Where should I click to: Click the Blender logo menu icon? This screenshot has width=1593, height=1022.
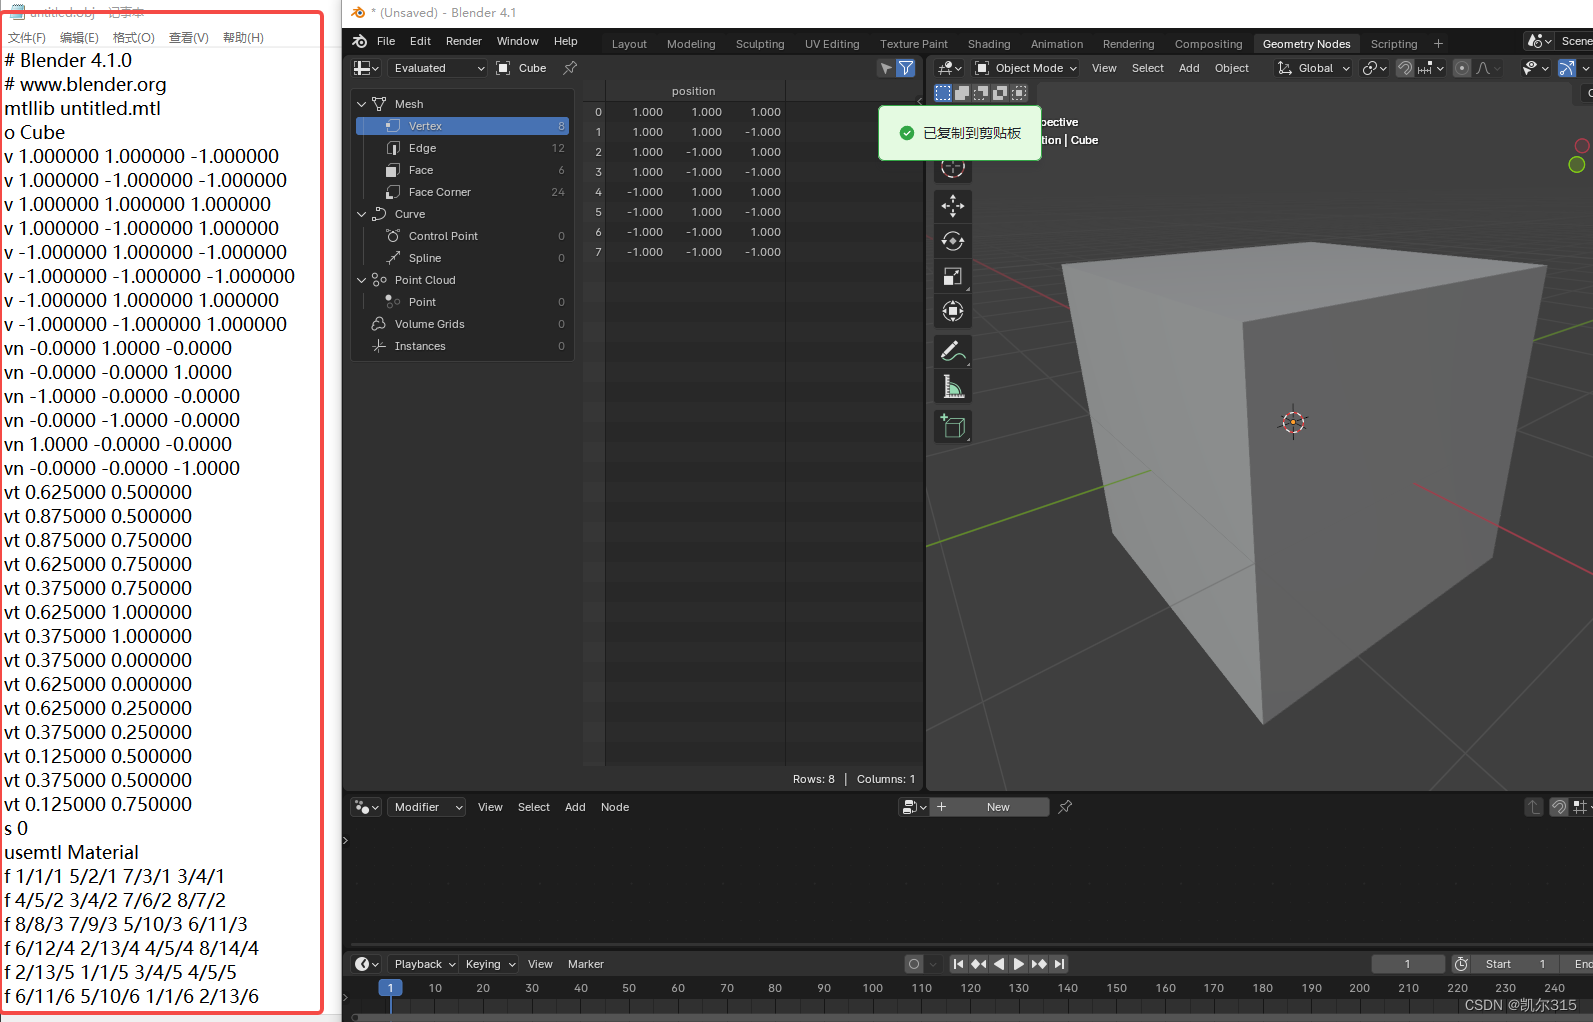click(x=360, y=41)
